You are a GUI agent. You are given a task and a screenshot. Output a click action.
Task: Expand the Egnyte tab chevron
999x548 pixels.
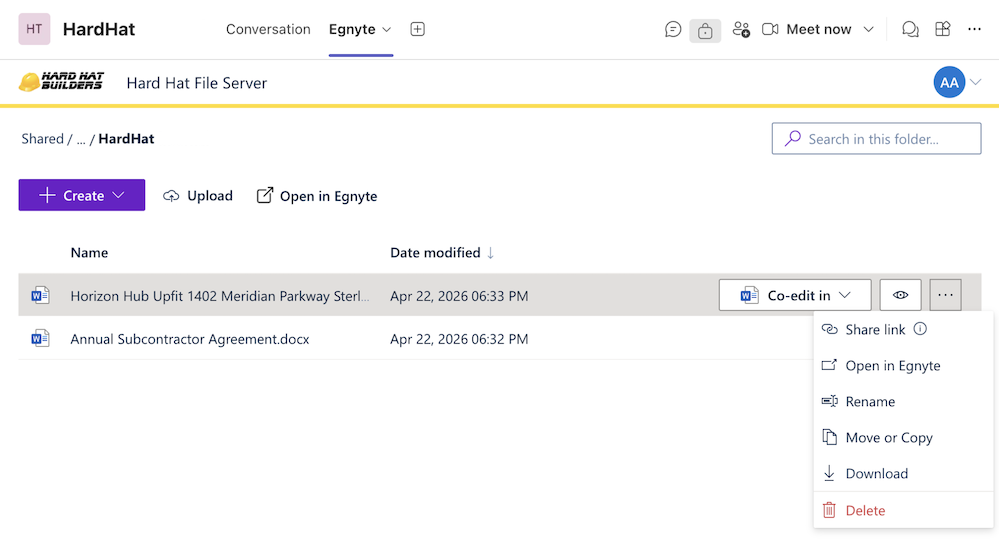point(386,30)
